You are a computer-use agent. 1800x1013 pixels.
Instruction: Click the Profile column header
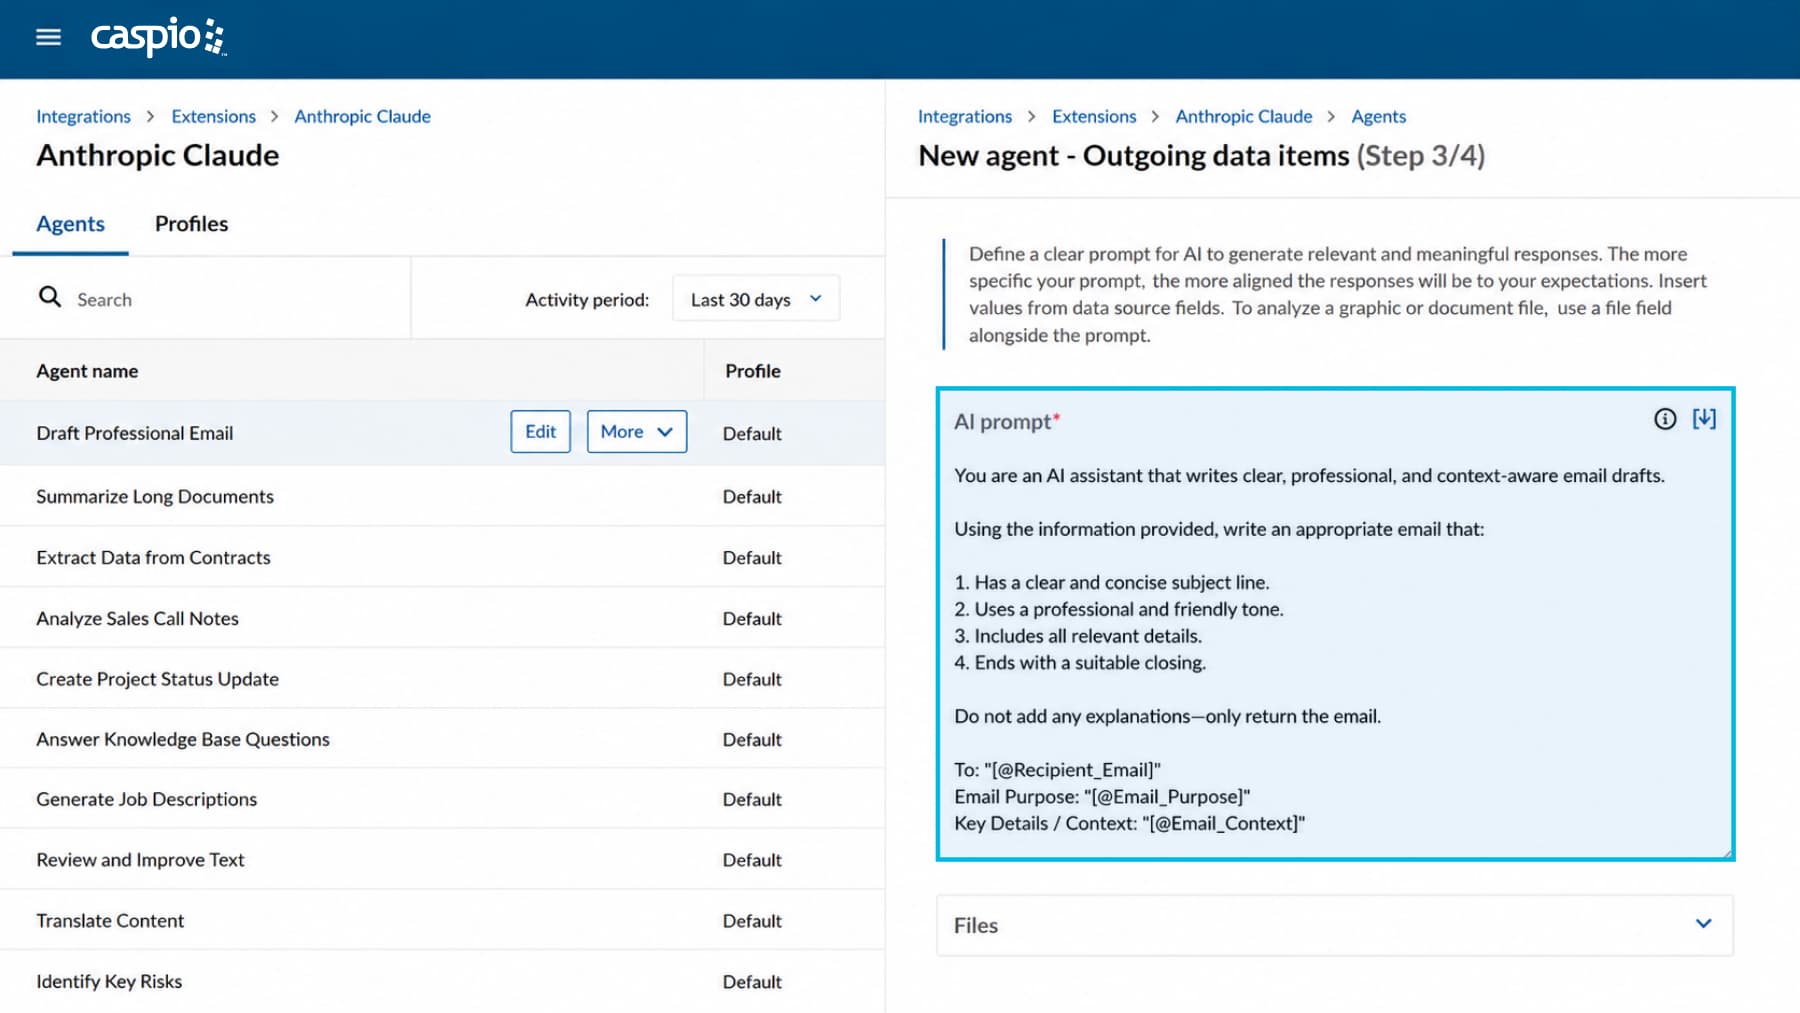tap(752, 371)
